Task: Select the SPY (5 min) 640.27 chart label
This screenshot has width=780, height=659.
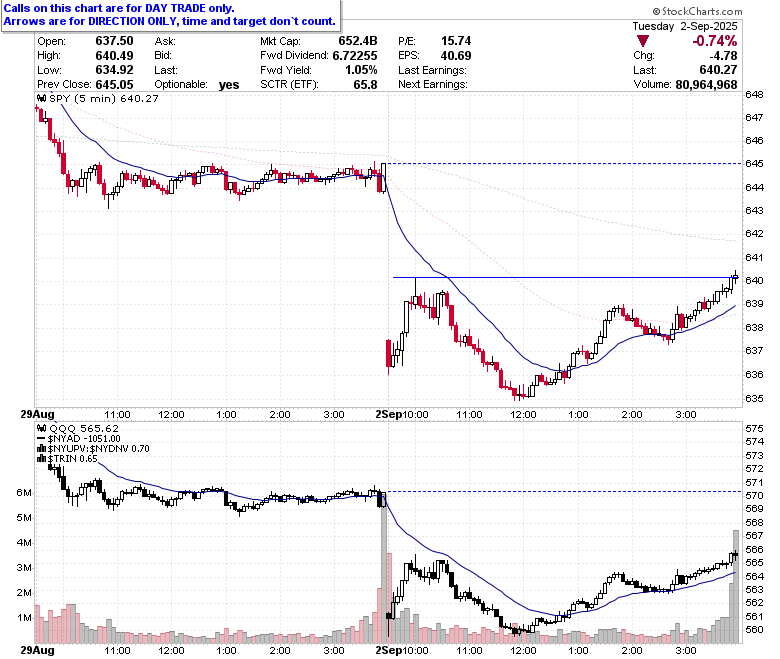Action: 103,98
